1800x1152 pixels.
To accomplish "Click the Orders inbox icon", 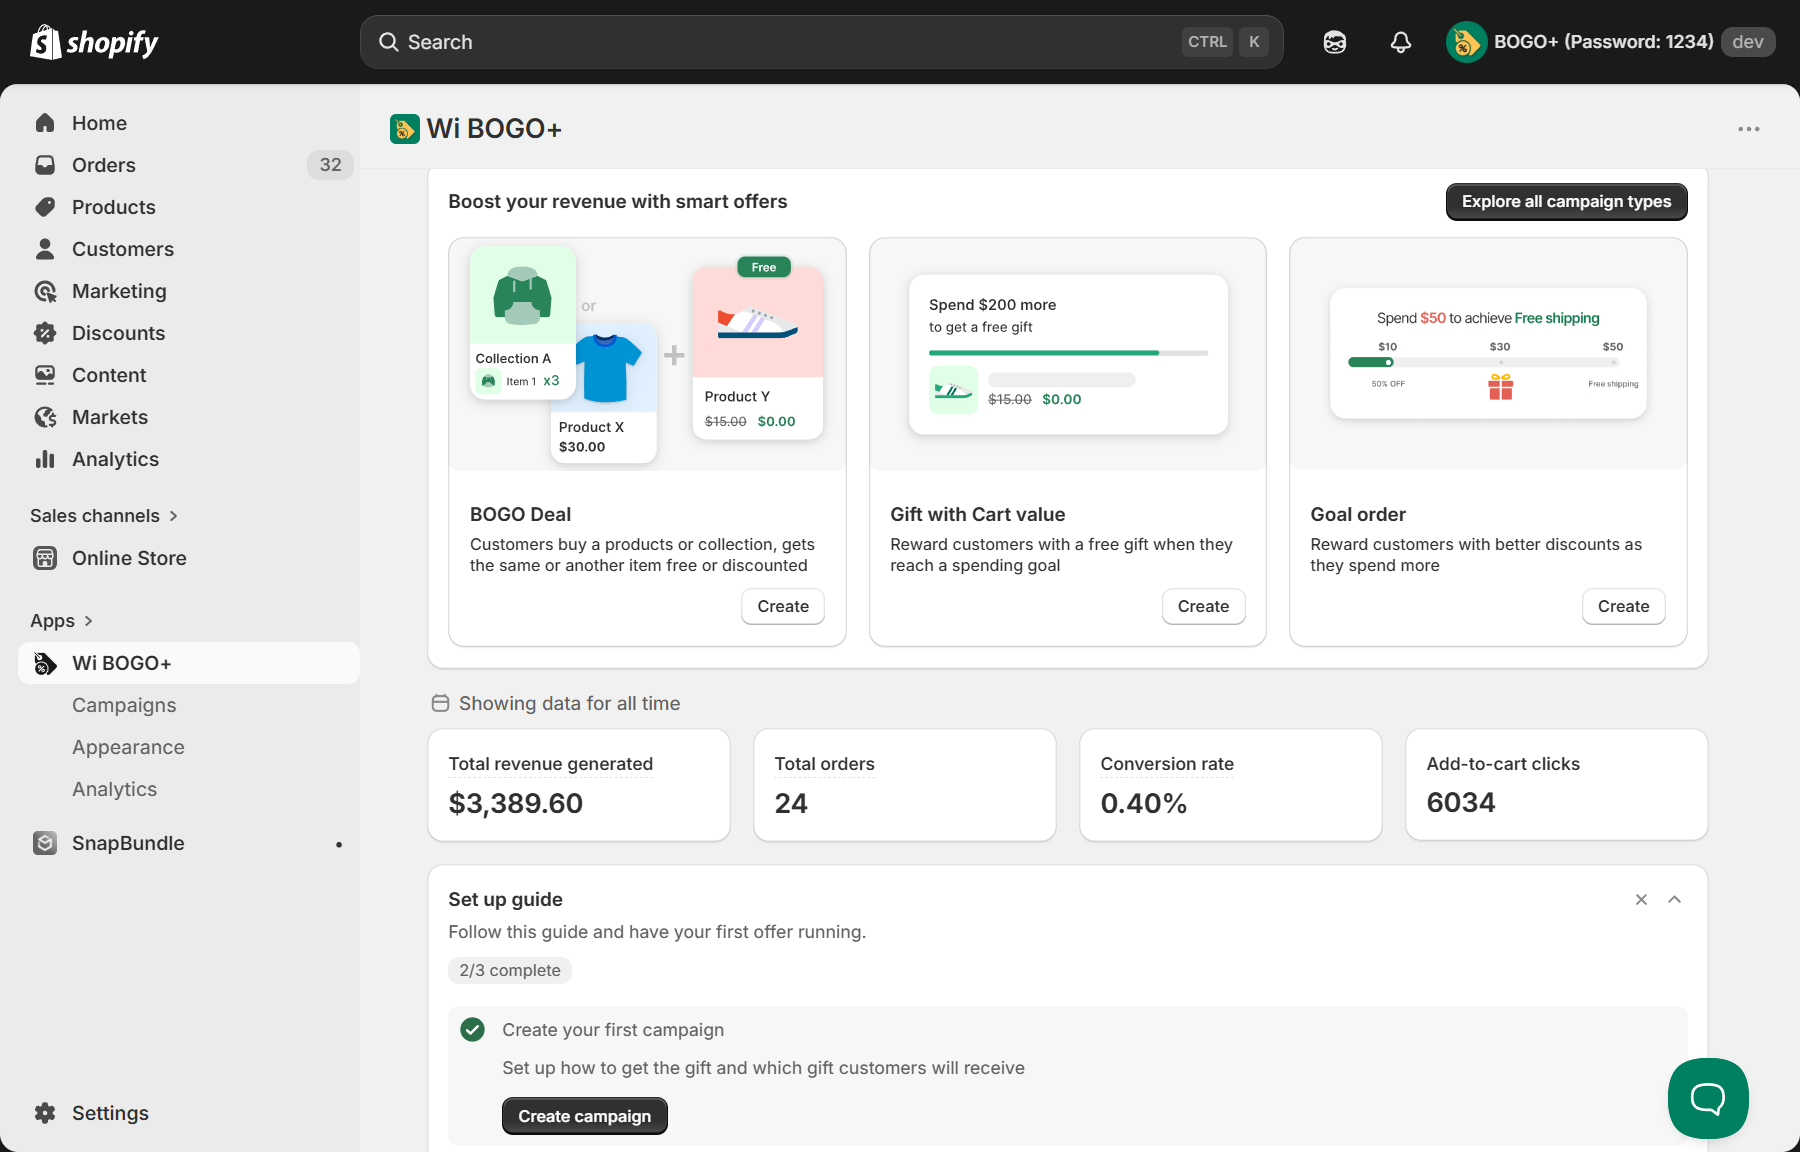I will (45, 165).
